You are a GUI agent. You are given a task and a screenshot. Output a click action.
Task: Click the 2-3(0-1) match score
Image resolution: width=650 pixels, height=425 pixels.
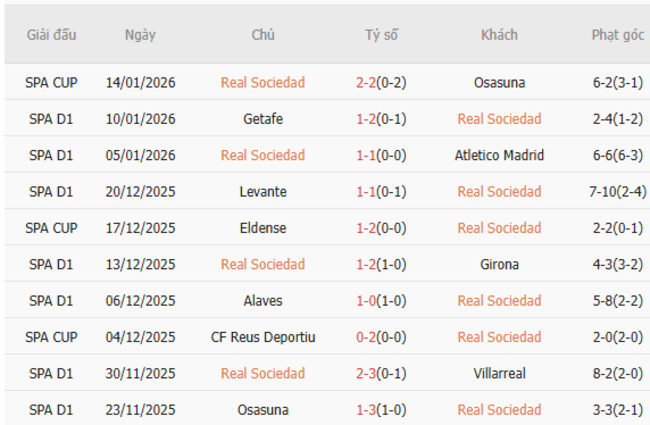(381, 373)
